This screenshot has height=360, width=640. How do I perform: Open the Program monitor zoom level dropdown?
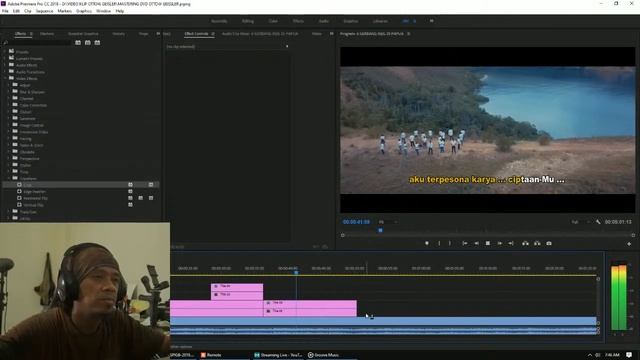[x=388, y=222]
